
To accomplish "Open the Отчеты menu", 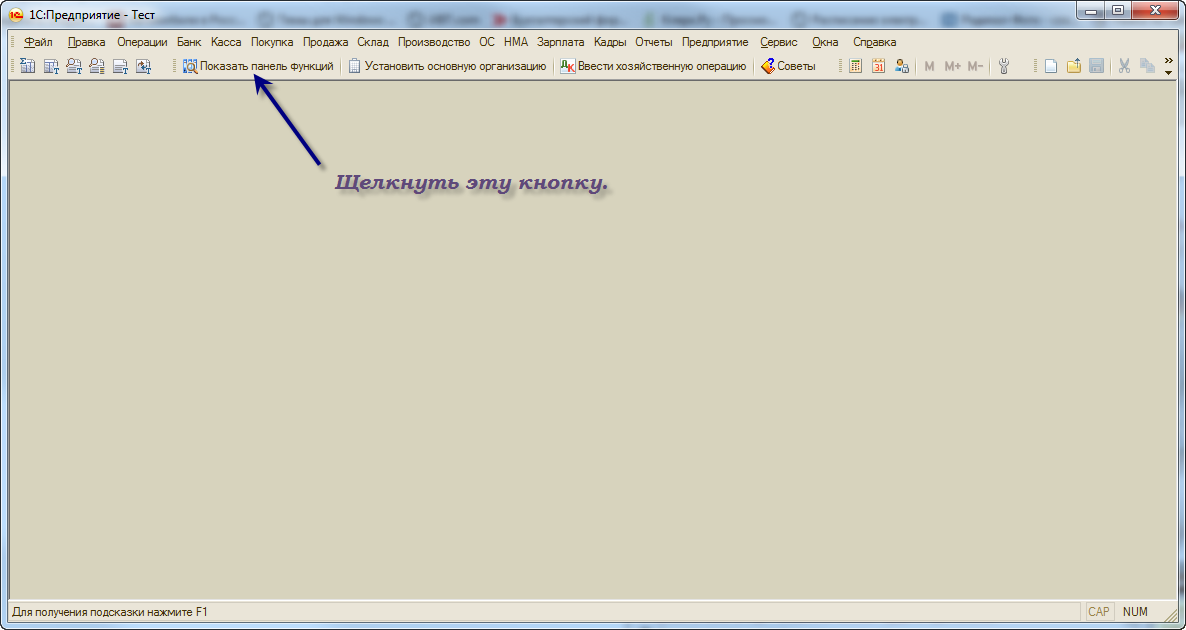I will coord(654,42).
